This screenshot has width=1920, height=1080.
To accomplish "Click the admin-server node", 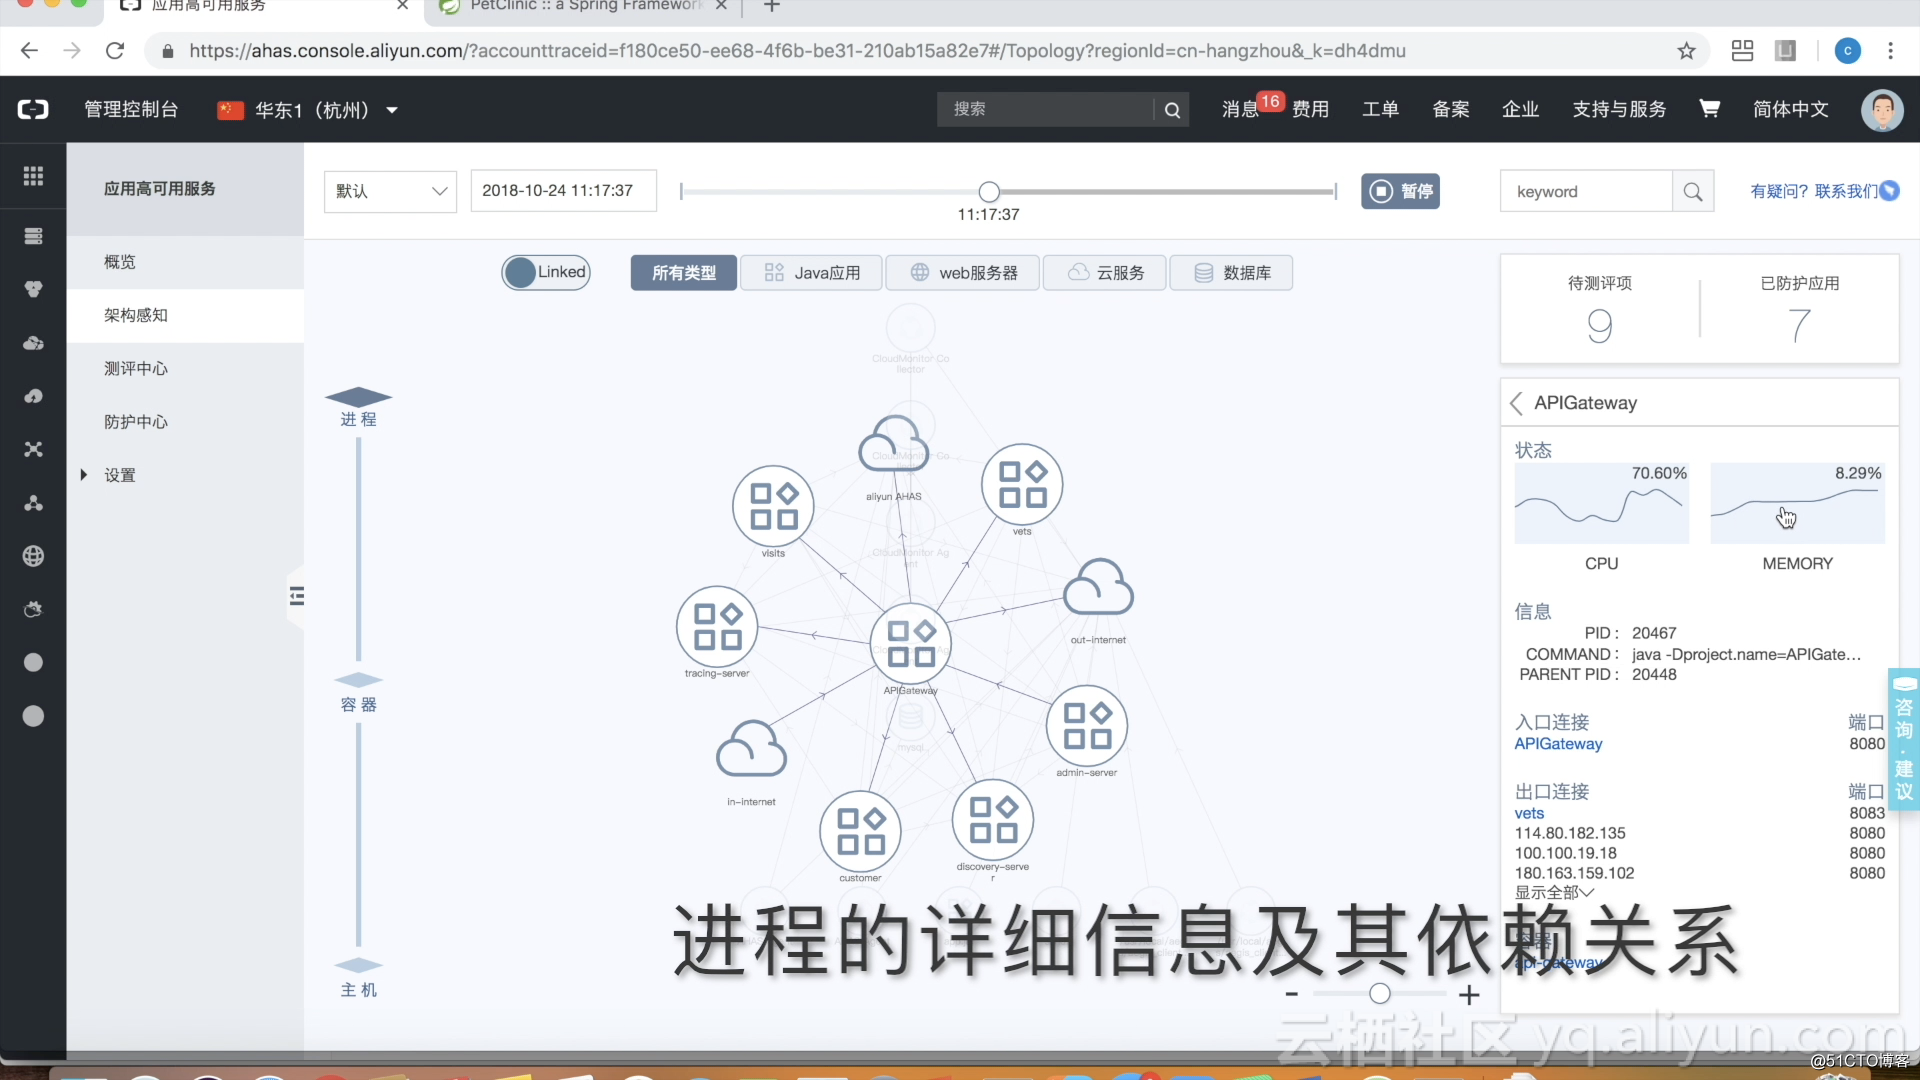I will pos(1087,725).
